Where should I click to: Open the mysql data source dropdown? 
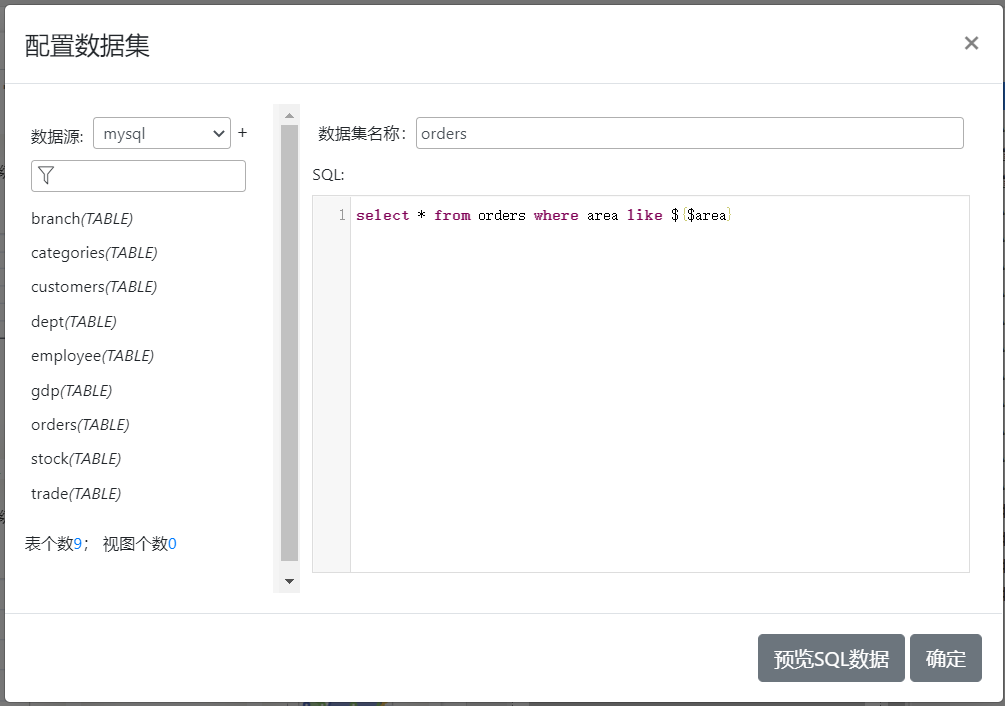(162, 133)
